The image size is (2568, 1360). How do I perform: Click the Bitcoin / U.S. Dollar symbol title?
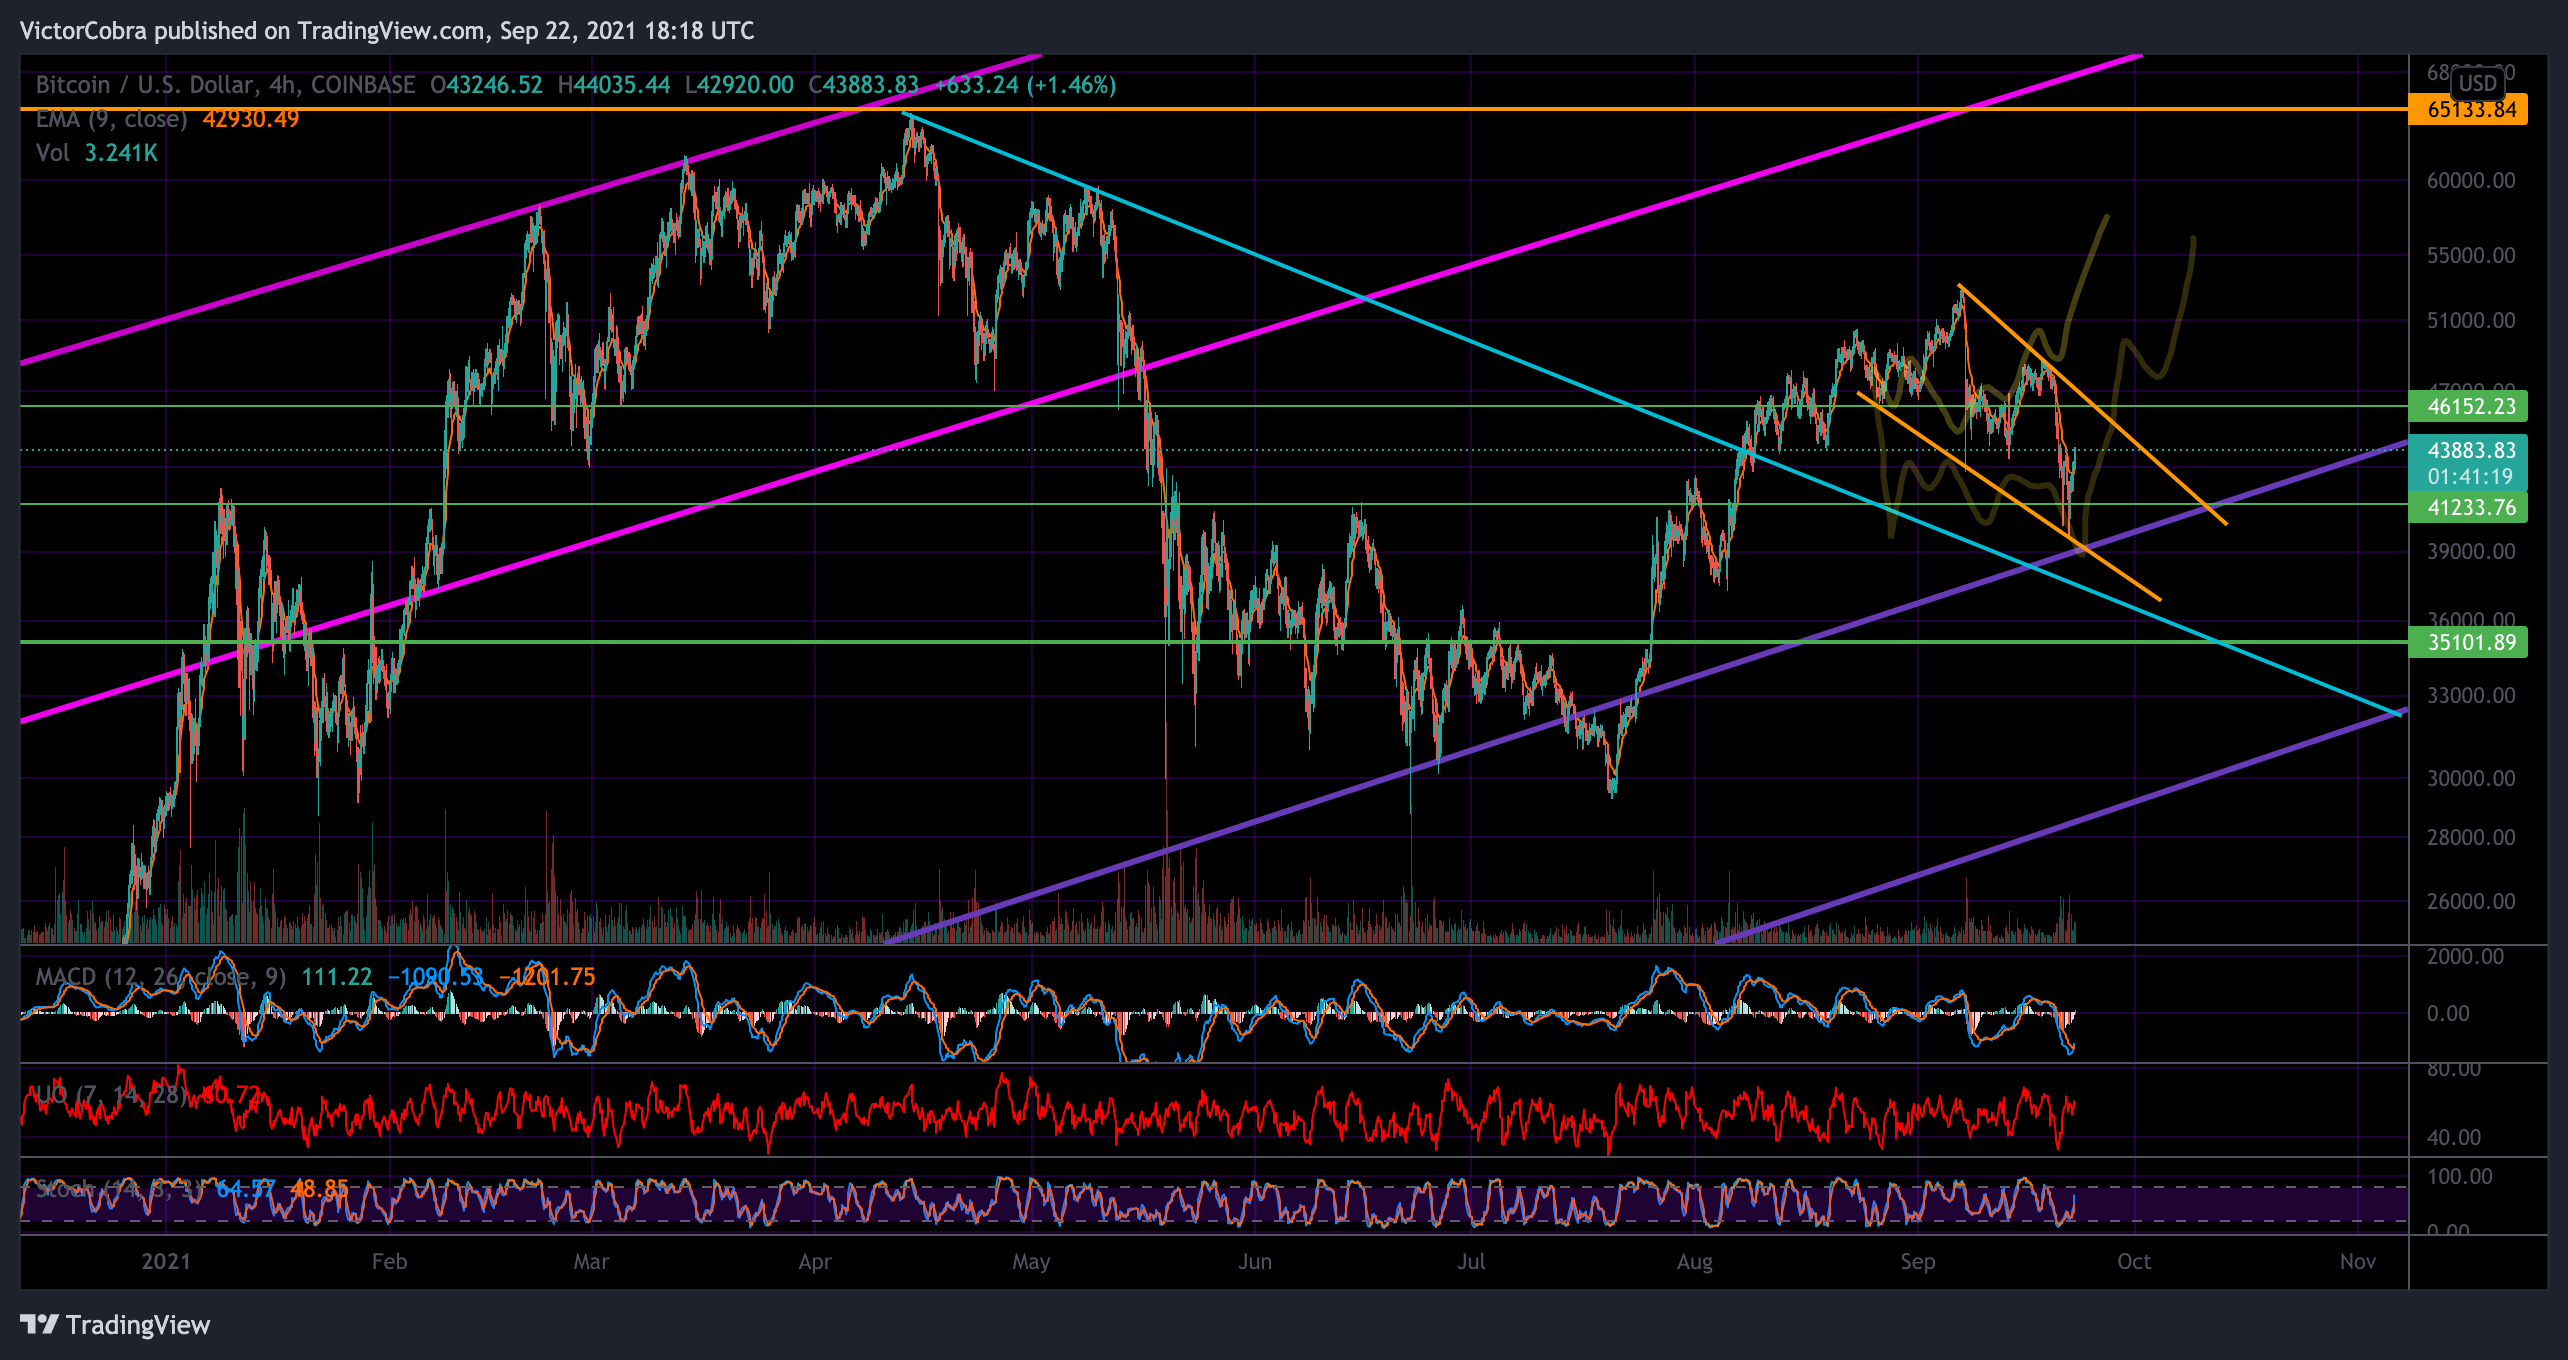point(226,85)
